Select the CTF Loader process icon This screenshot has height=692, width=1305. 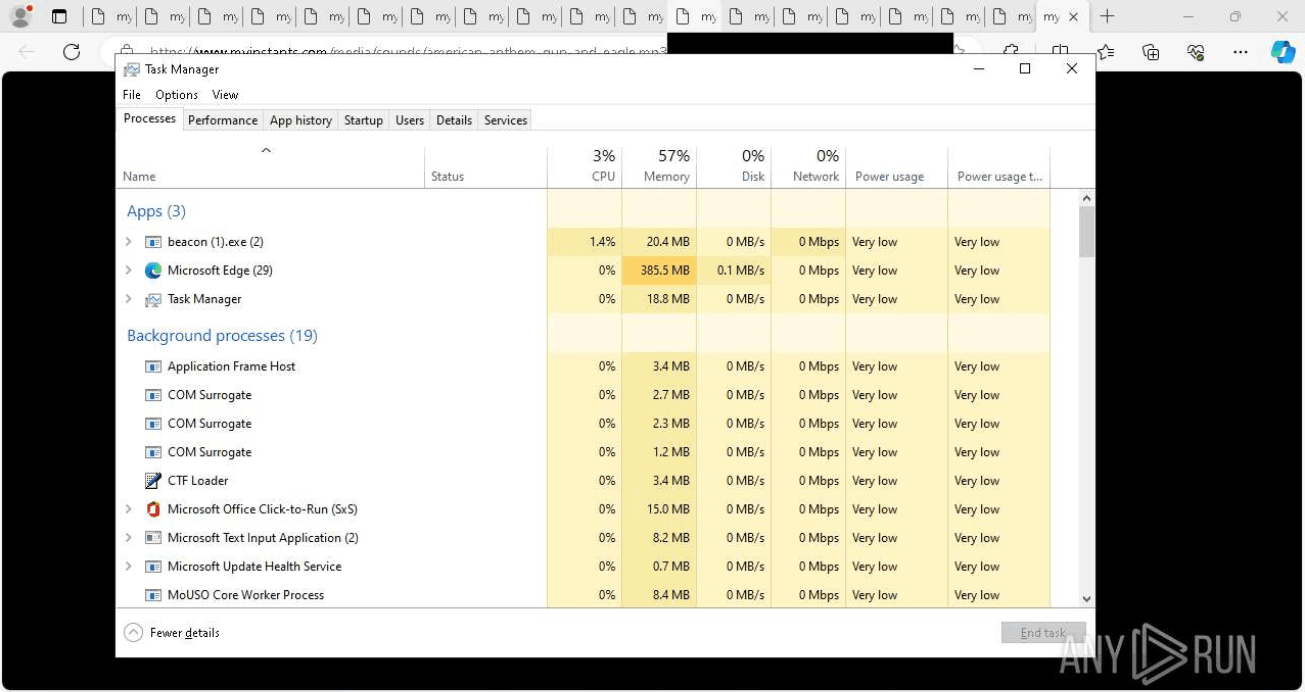pyautogui.click(x=153, y=480)
